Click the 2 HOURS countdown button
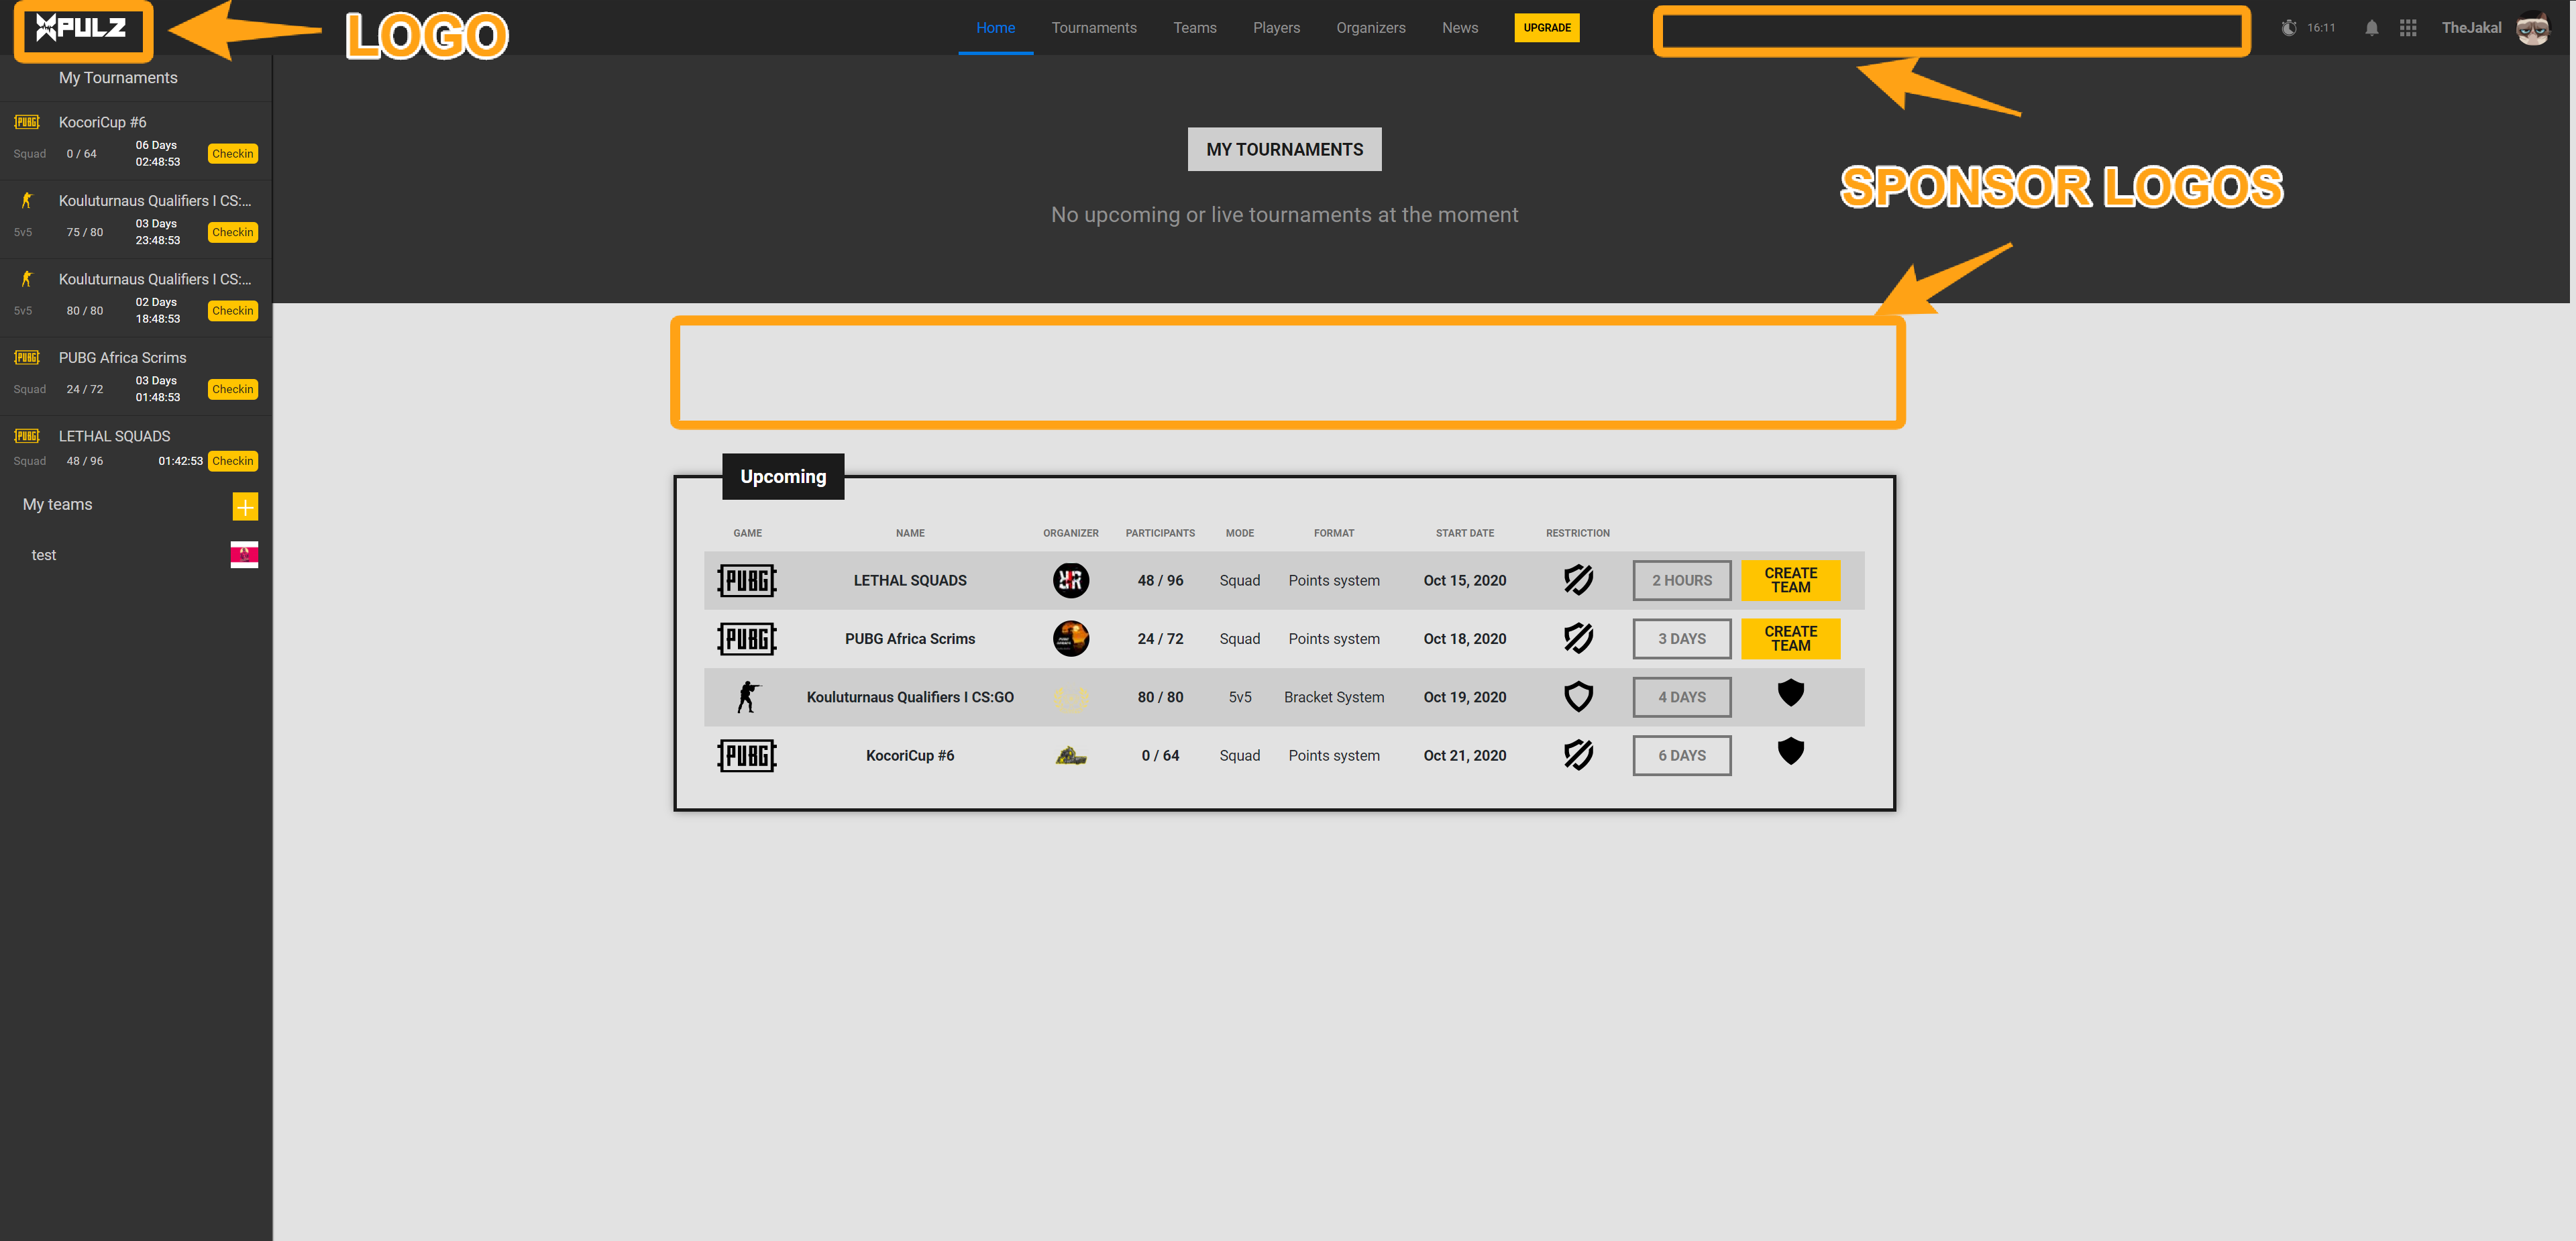Image resolution: width=2576 pixels, height=1241 pixels. pyautogui.click(x=1681, y=580)
